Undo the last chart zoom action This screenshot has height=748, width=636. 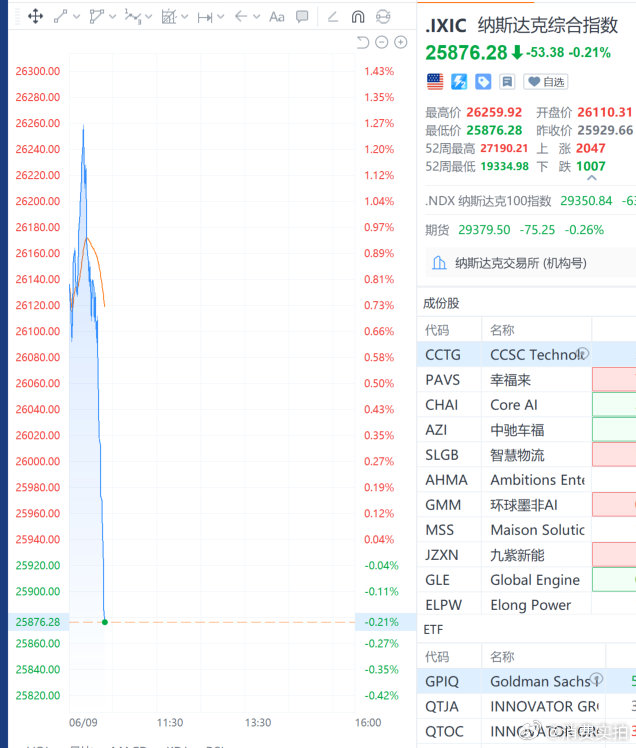click(x=363, y=42)
